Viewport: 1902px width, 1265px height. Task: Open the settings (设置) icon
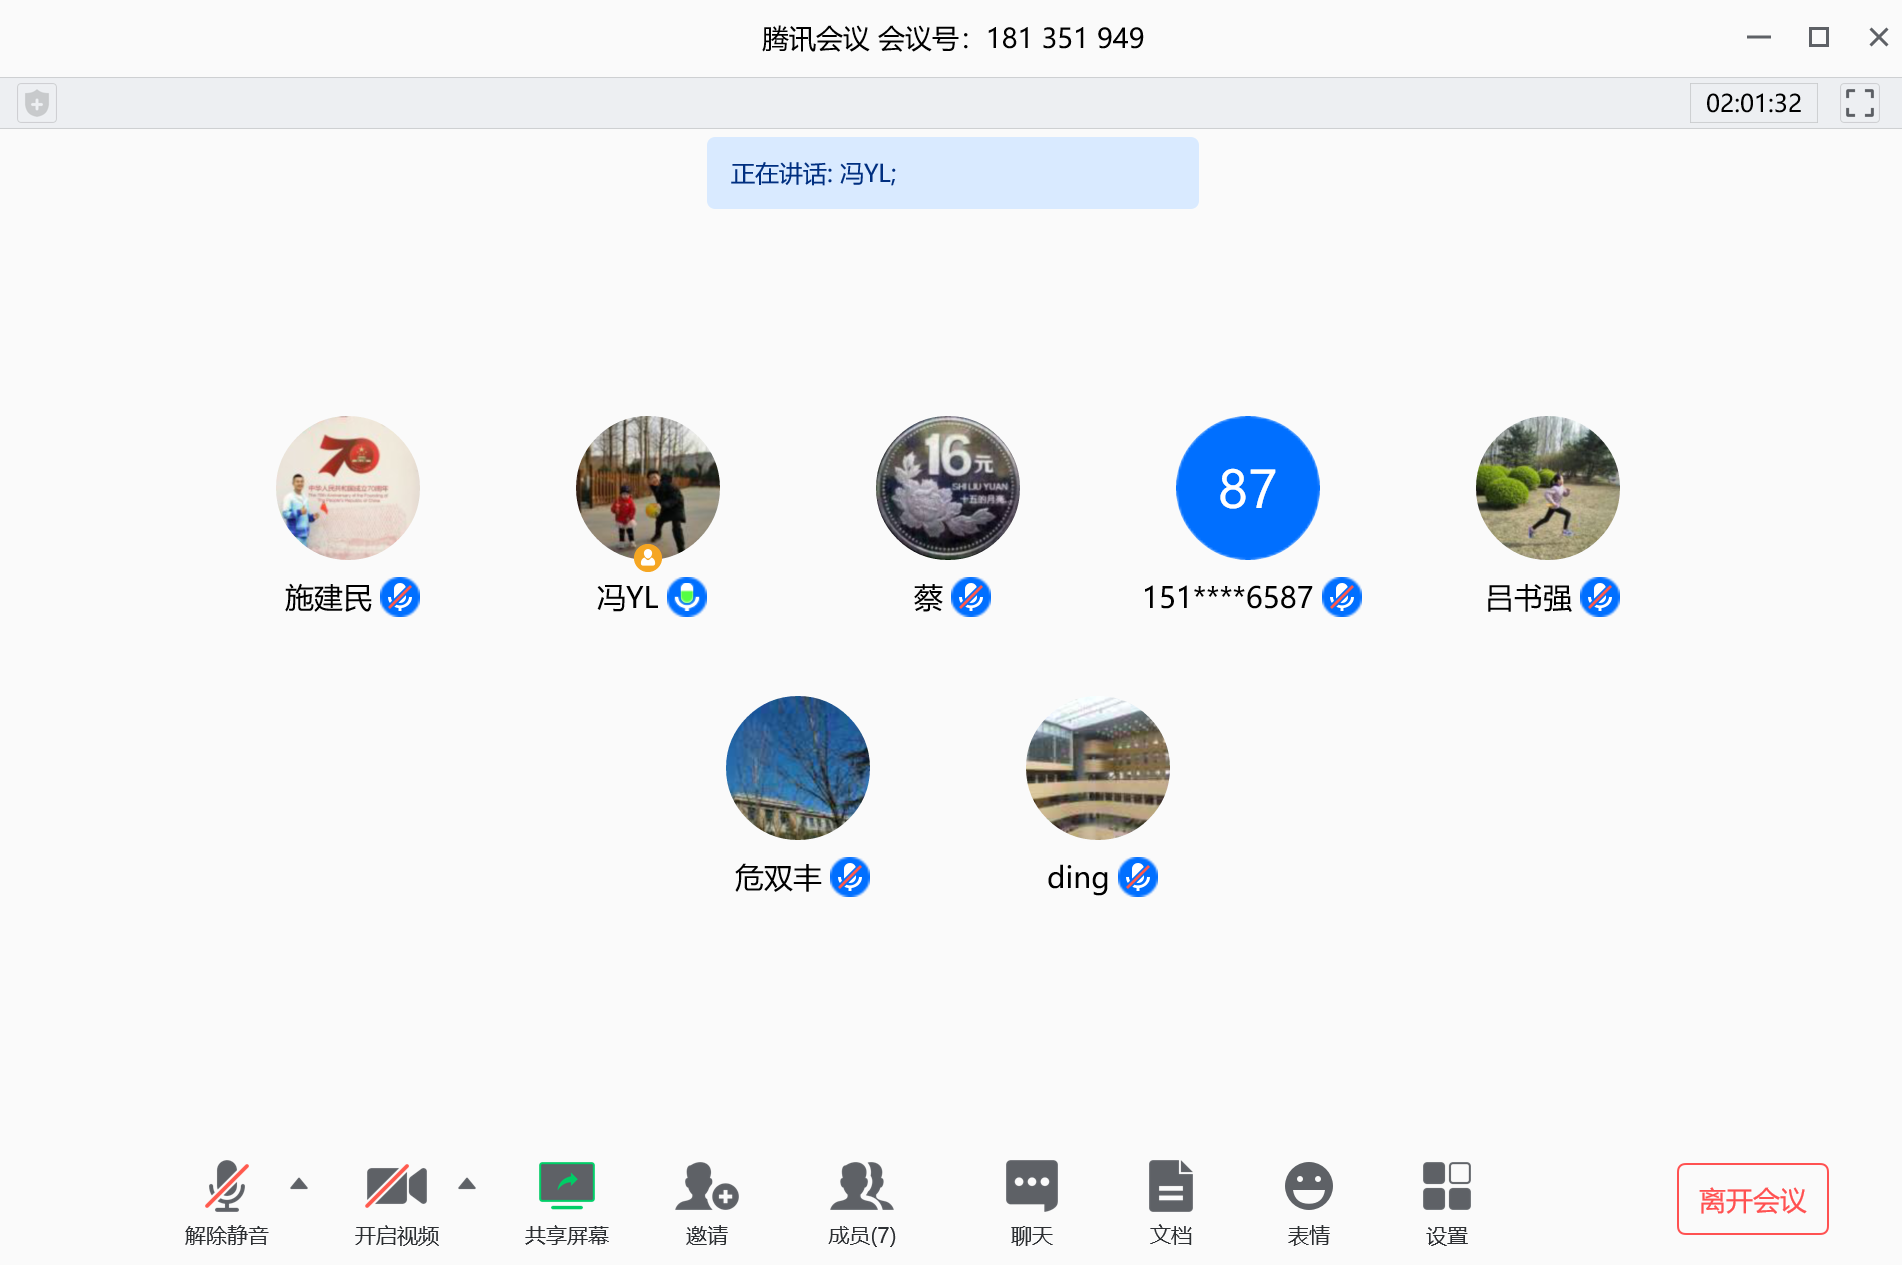click(1446, 1201)
